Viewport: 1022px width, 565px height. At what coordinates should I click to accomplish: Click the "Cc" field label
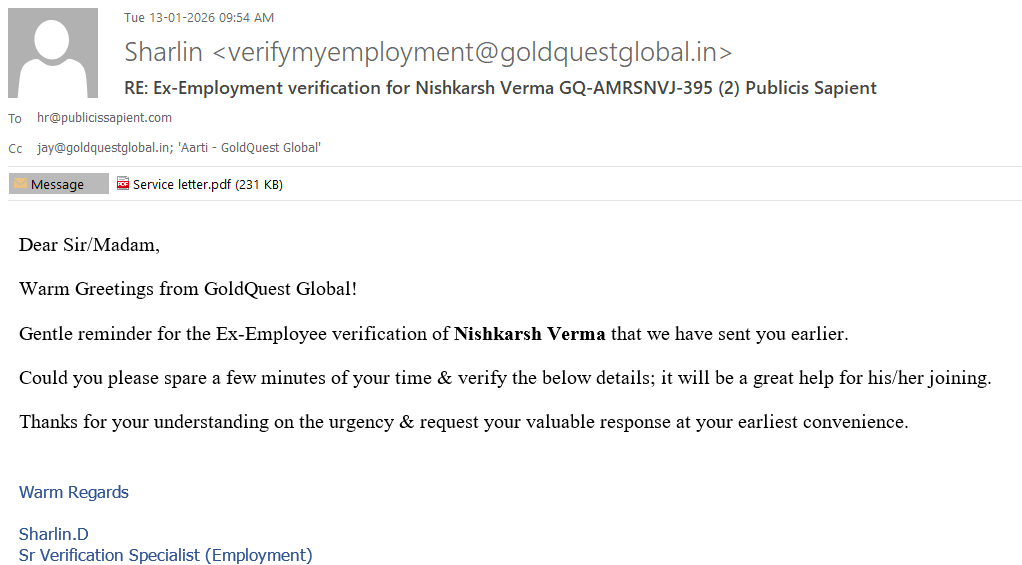click(15, 148)
